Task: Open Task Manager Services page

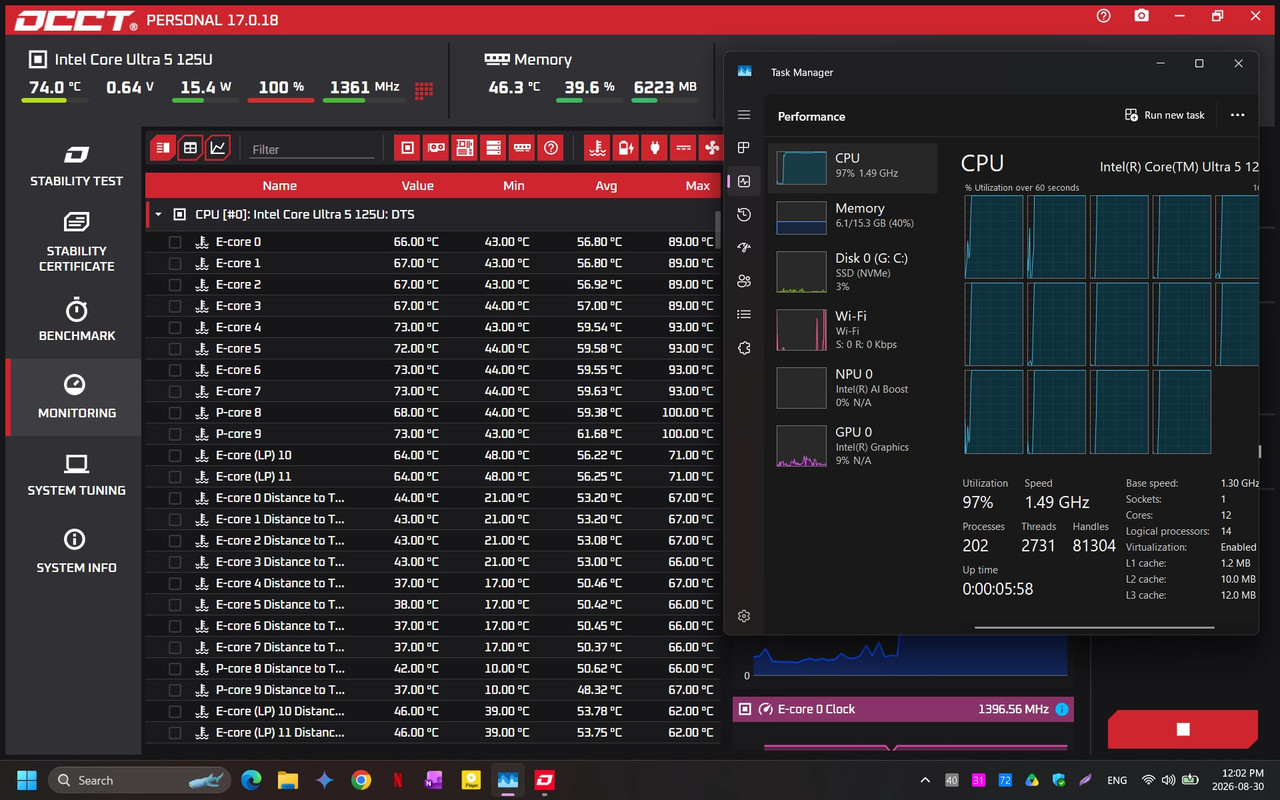Action: (x=744, y=348)
